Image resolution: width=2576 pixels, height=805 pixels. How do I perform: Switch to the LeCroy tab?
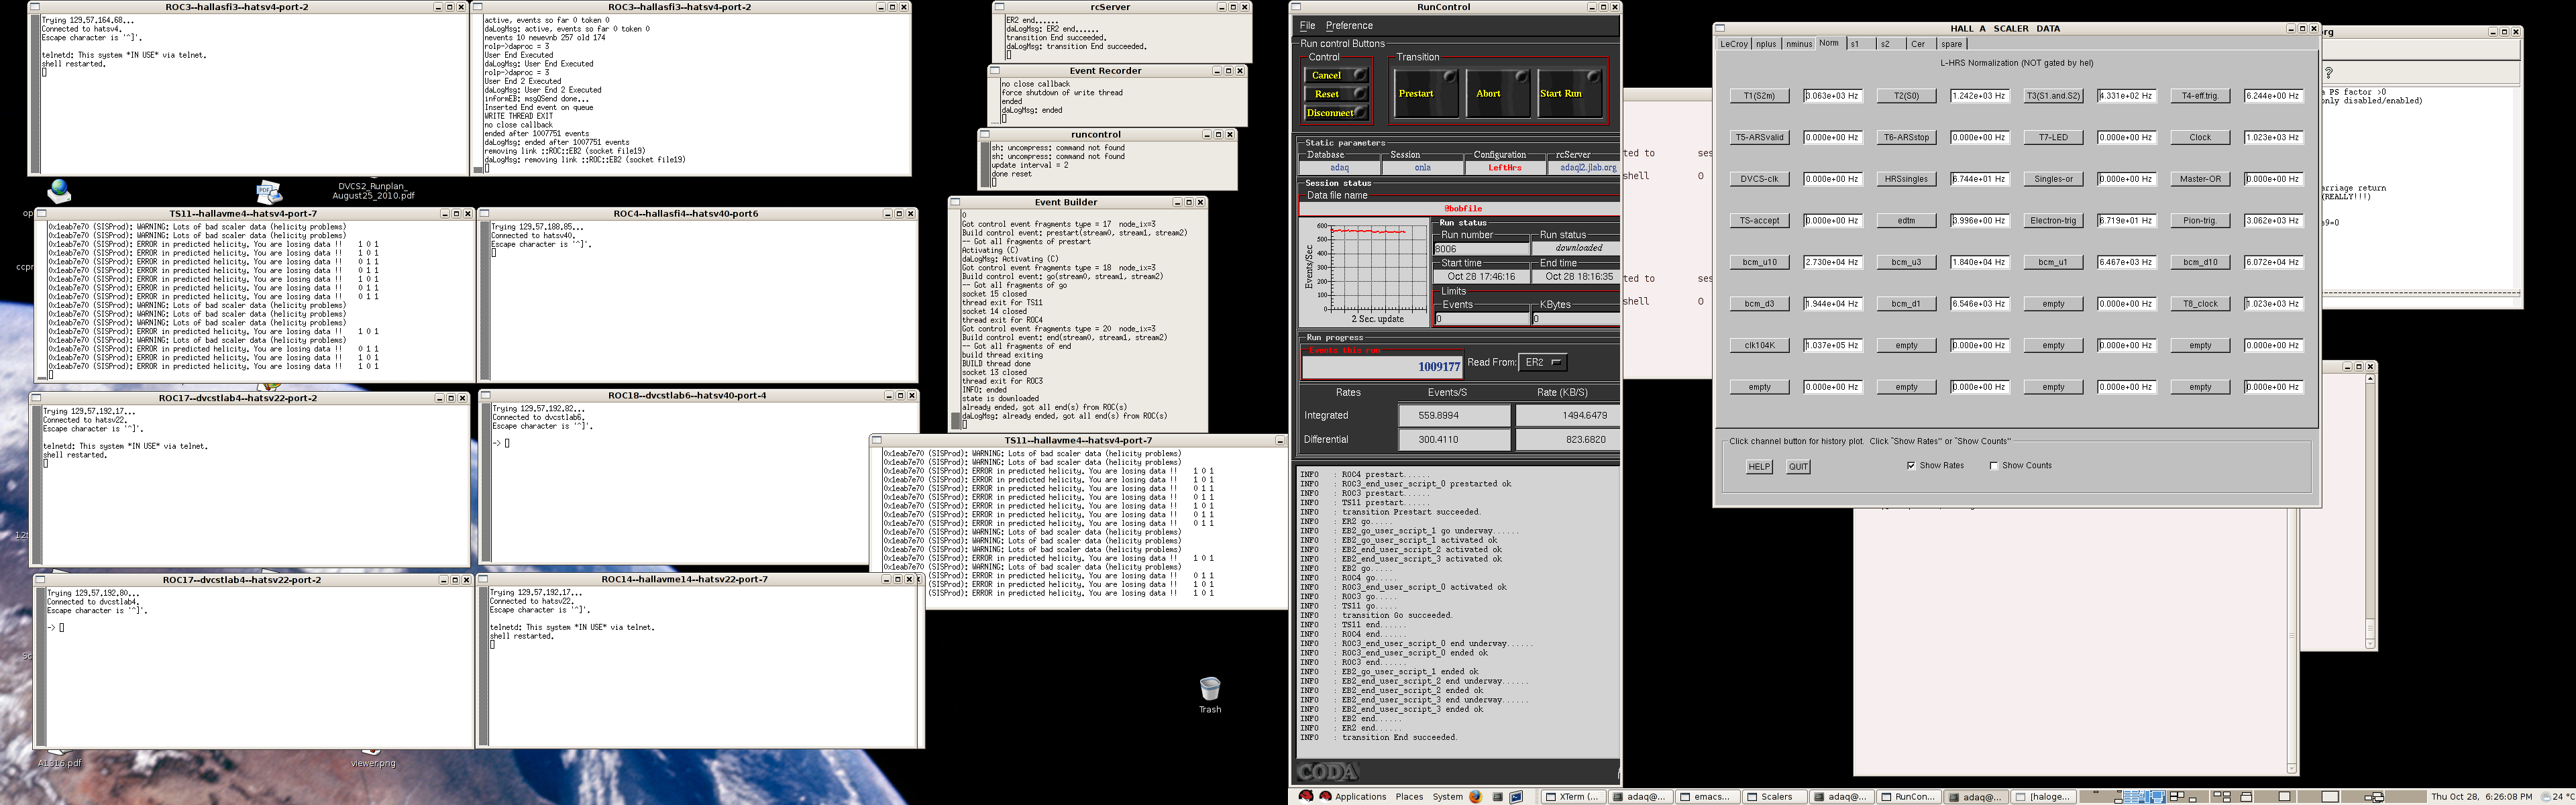1734,44
